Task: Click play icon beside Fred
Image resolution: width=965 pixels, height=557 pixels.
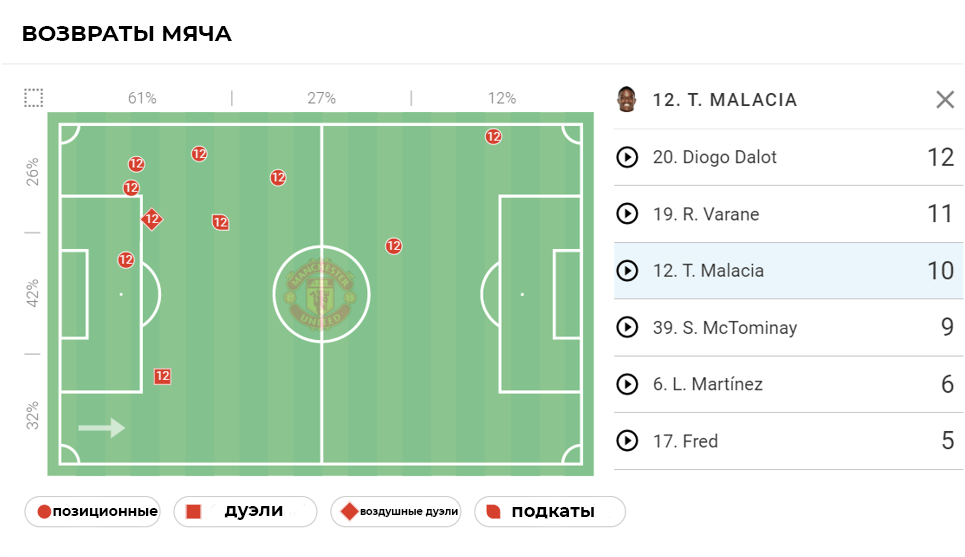Action: click(627, 441)
